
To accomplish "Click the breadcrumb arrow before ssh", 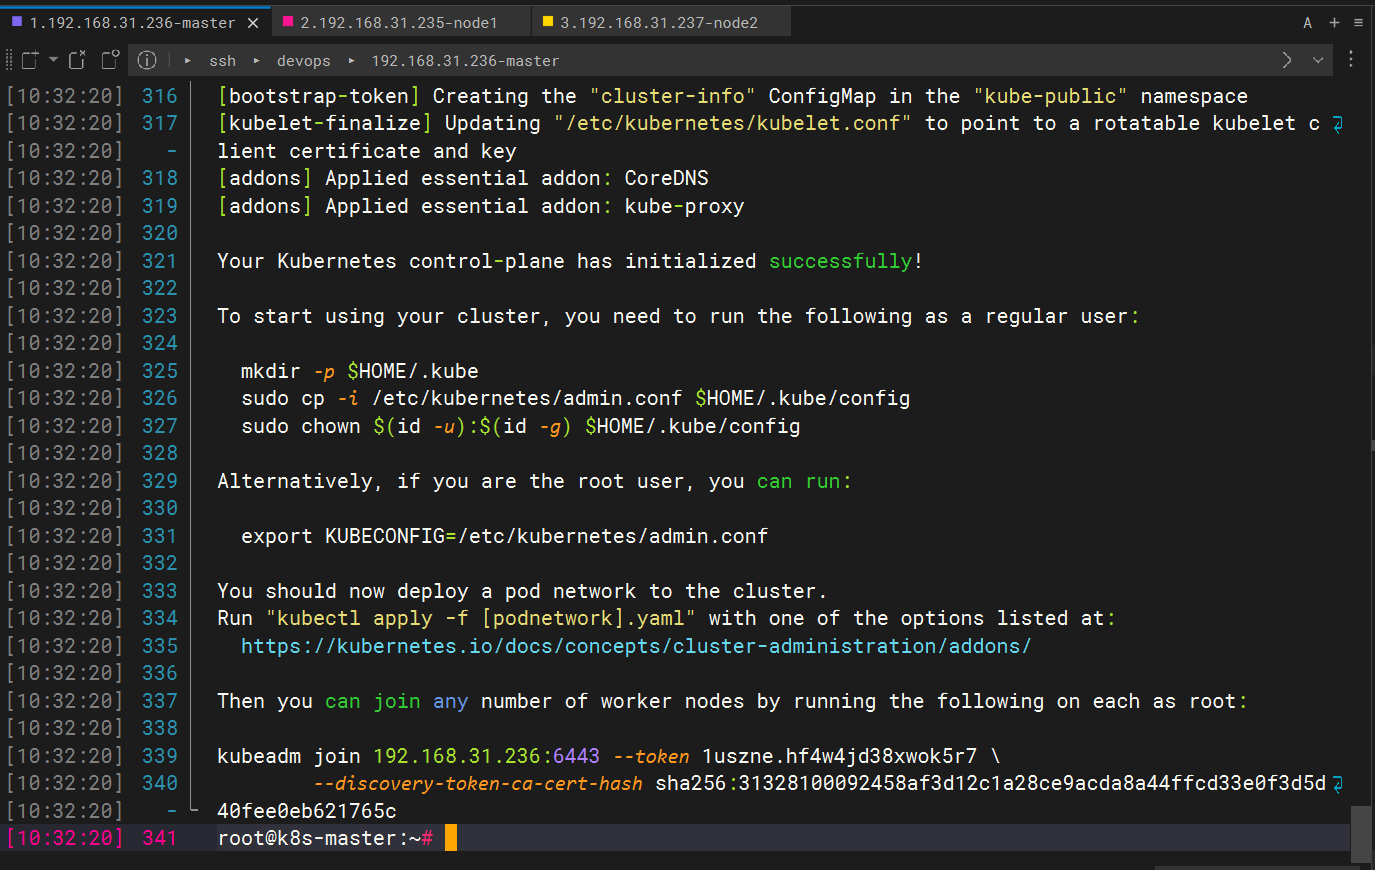I will (188, 61).
